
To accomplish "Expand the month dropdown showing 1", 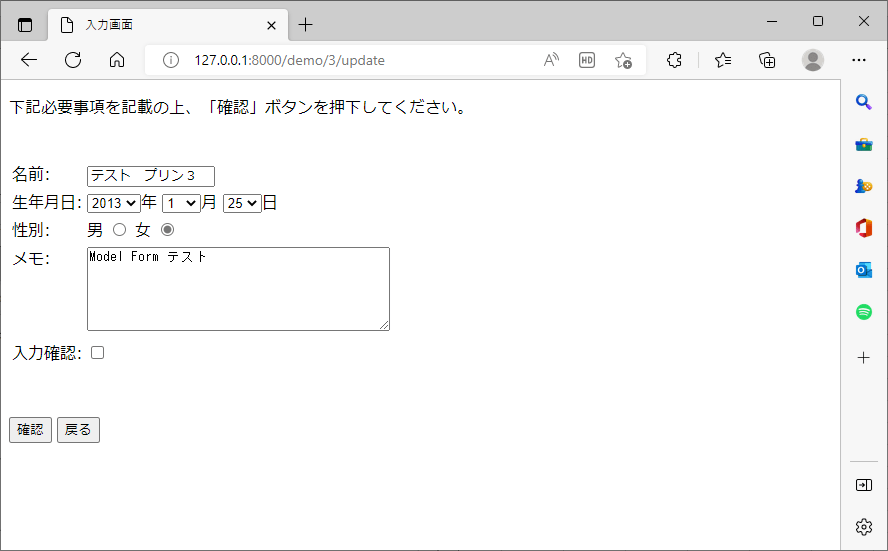I will (181, 203).
